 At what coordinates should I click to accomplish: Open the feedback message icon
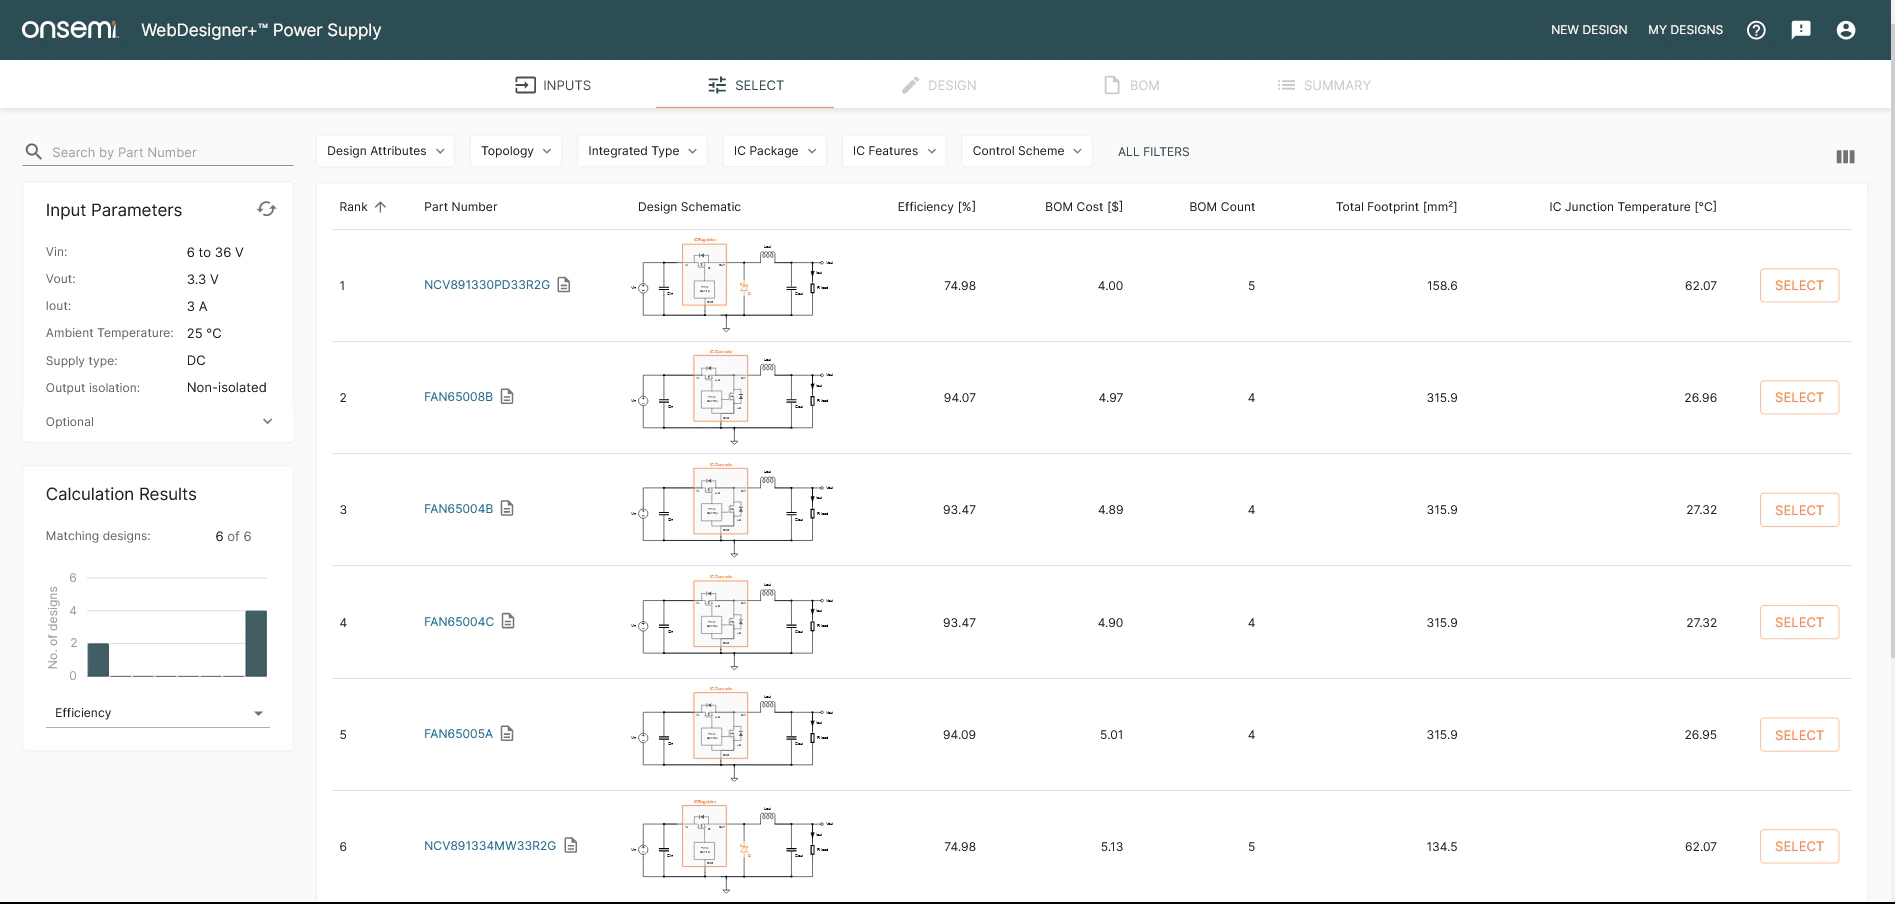(1801, 30)
